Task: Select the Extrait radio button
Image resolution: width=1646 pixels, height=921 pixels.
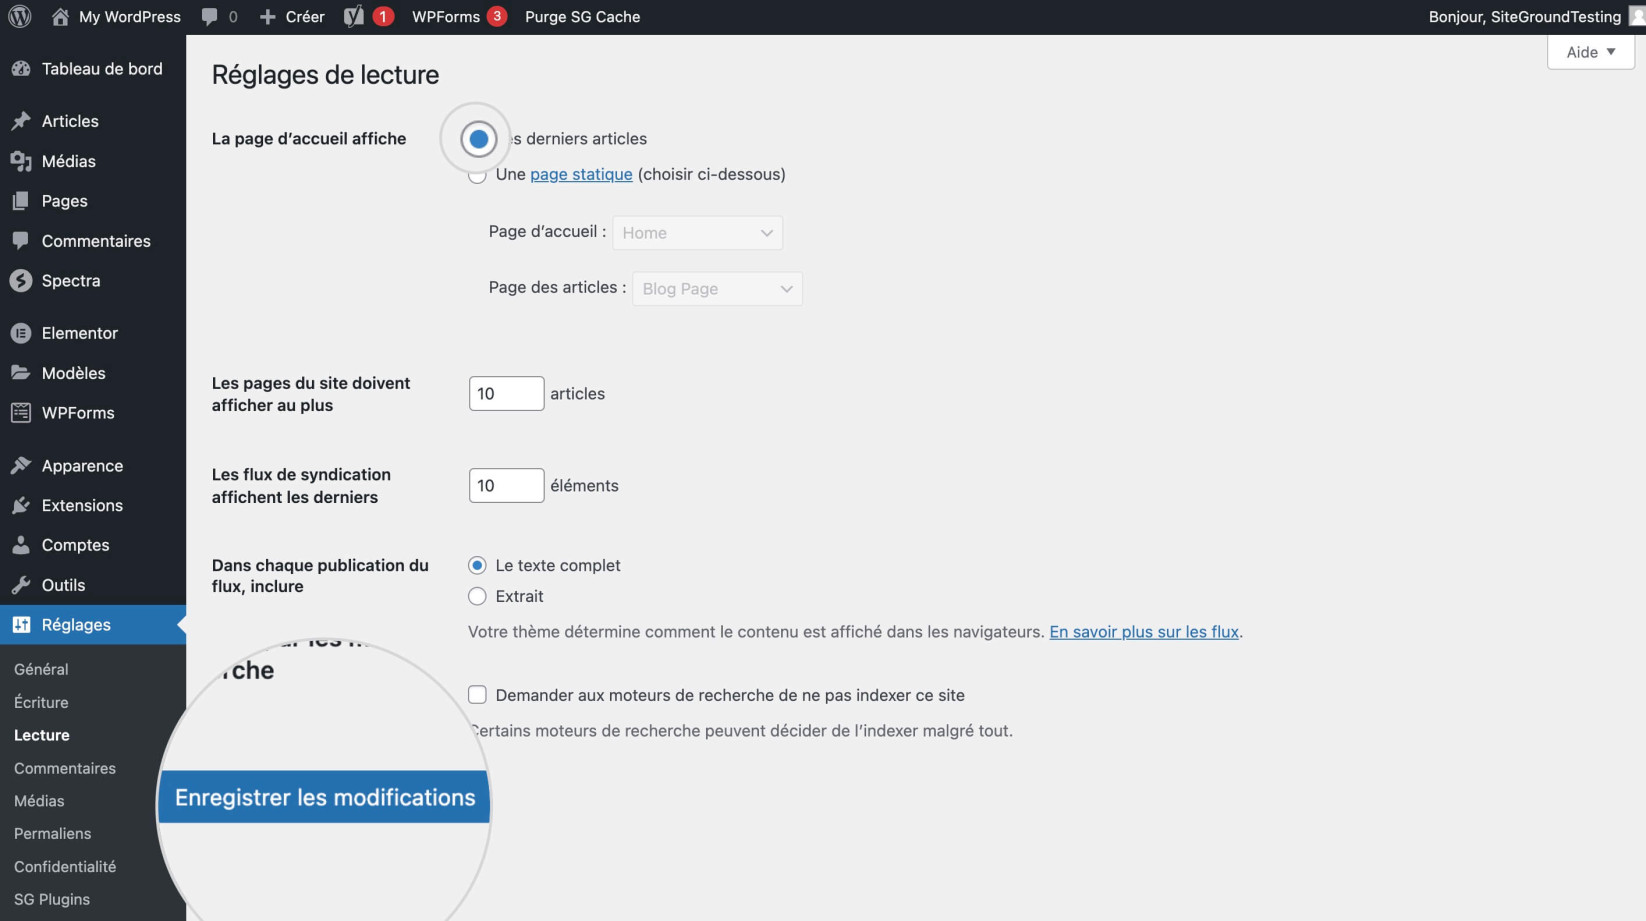Action: (478, 597)
